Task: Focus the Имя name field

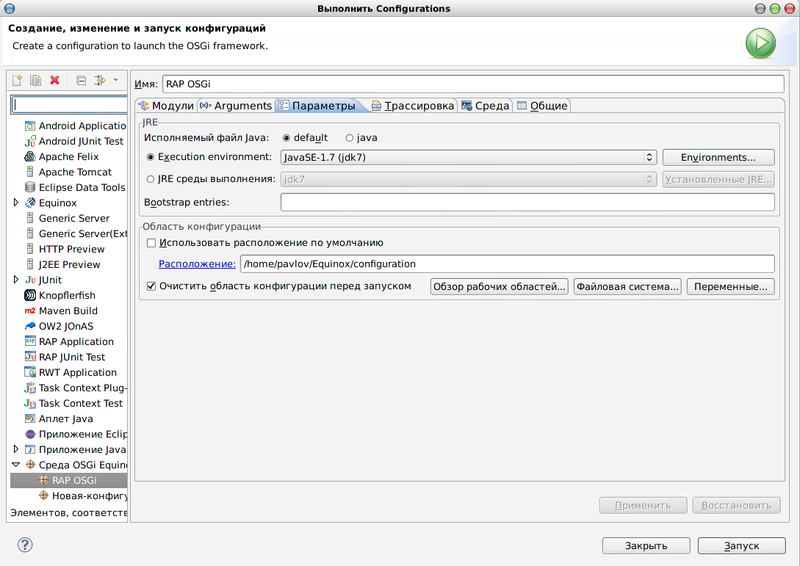Action: (x=473, y=84)
